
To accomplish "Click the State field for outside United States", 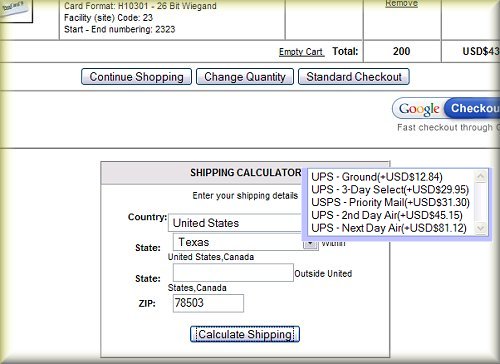I will click(x=233, y=273).
